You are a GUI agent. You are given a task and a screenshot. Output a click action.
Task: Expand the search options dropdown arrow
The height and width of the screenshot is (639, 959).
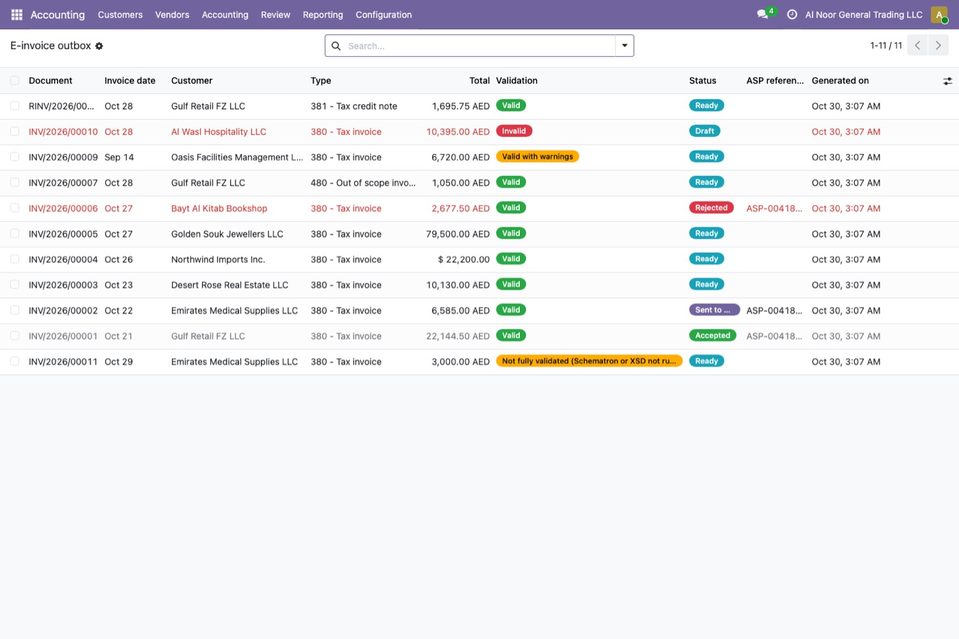tap(624, 46)
